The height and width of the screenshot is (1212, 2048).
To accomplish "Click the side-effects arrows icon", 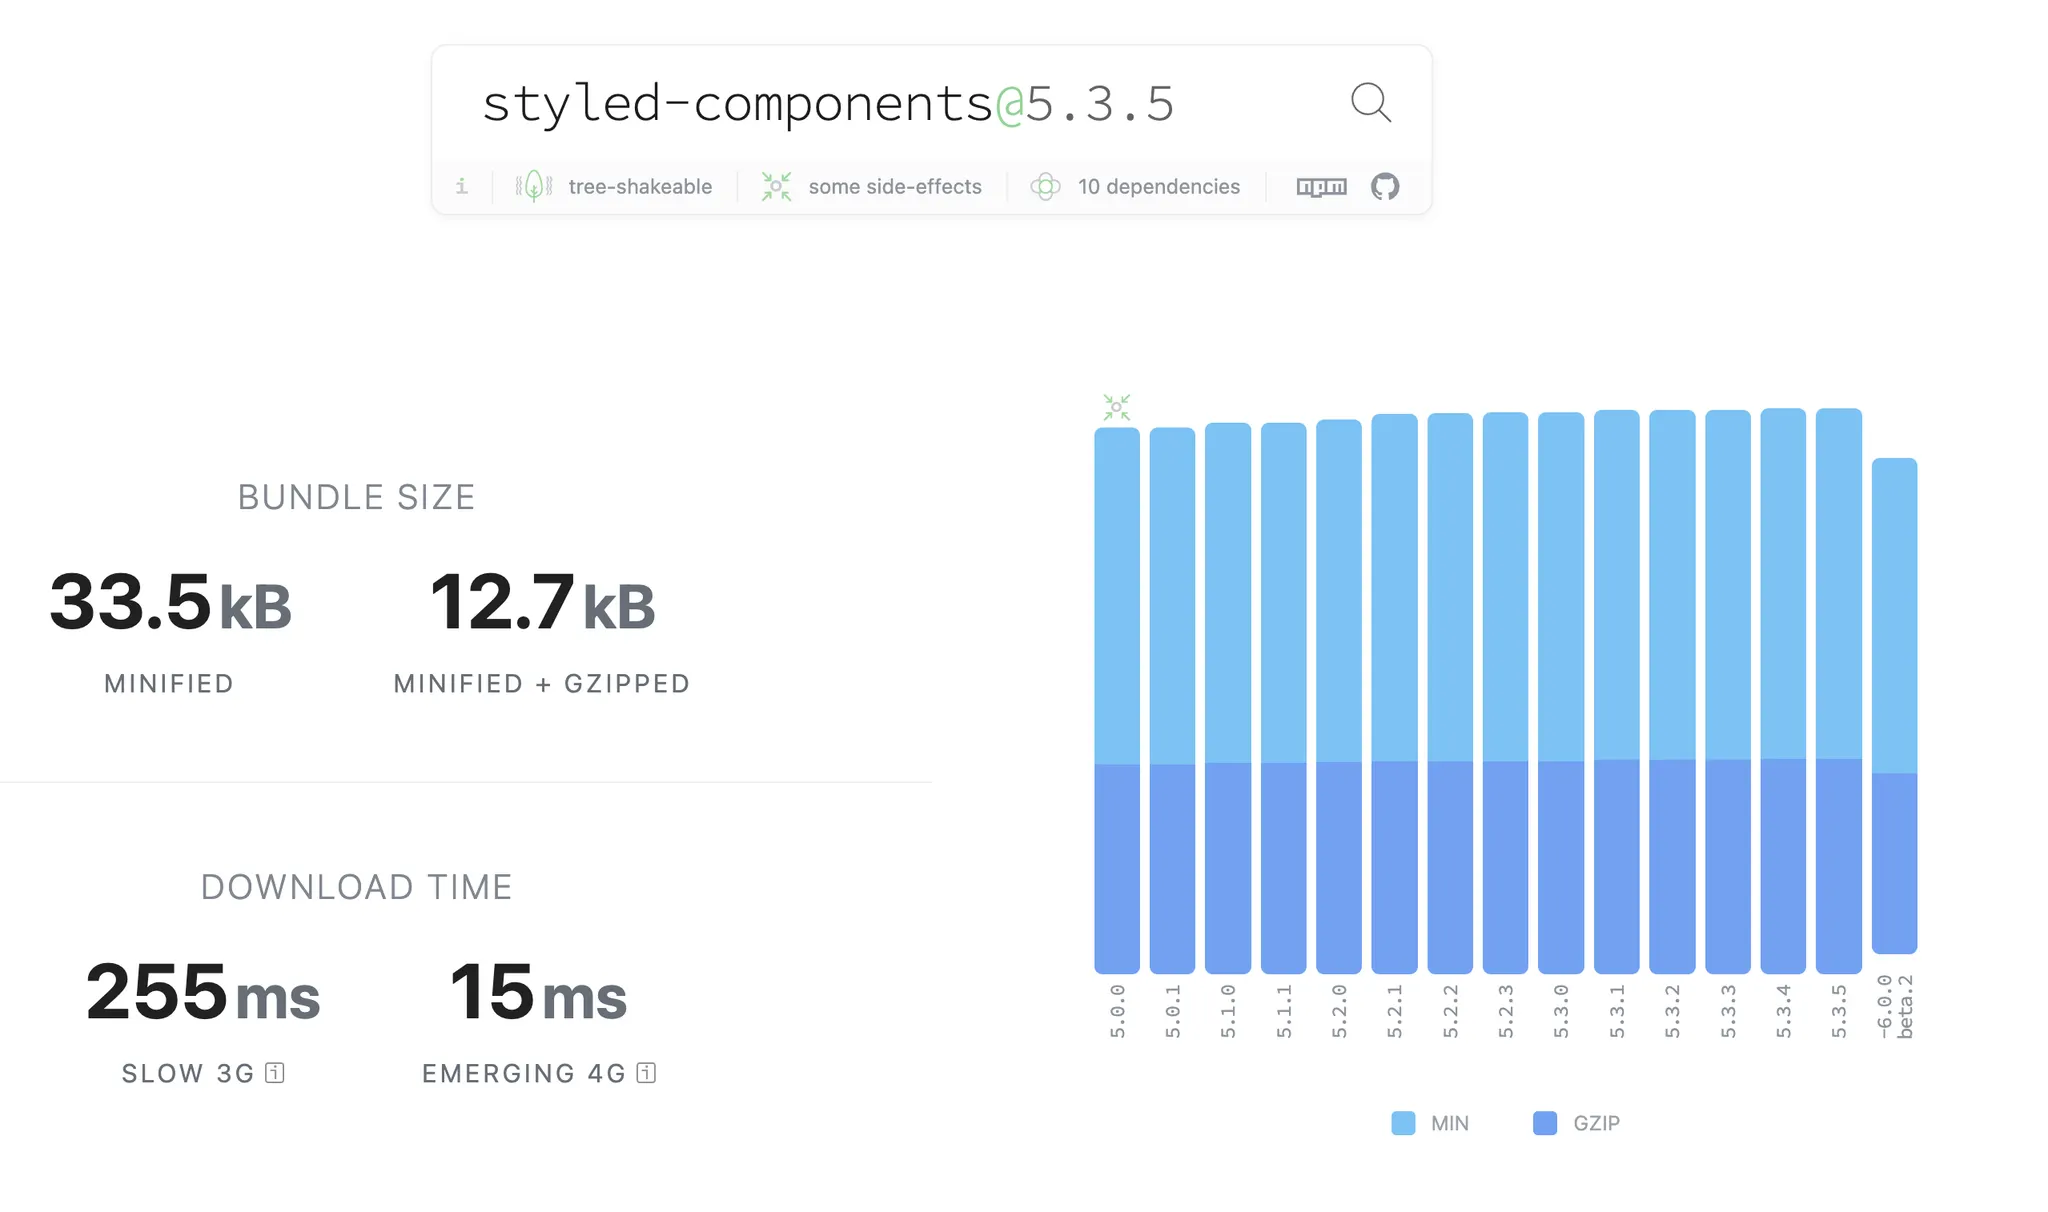I will pyautogui.click(x=776, y=187).
